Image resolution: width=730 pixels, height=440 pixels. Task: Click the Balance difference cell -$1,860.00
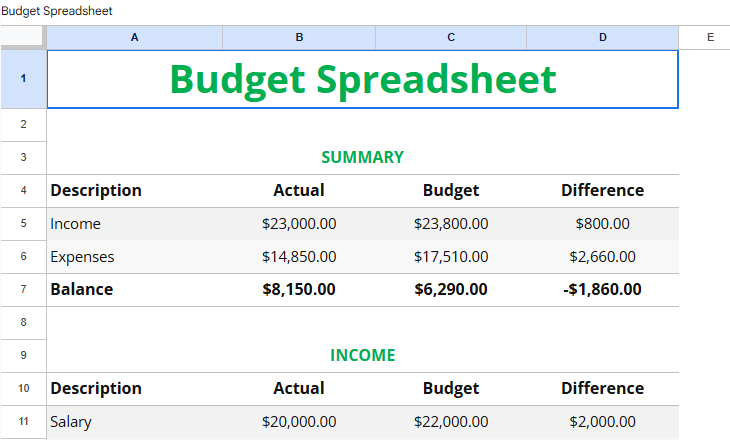pyautogui.click(x=603, y=290)
